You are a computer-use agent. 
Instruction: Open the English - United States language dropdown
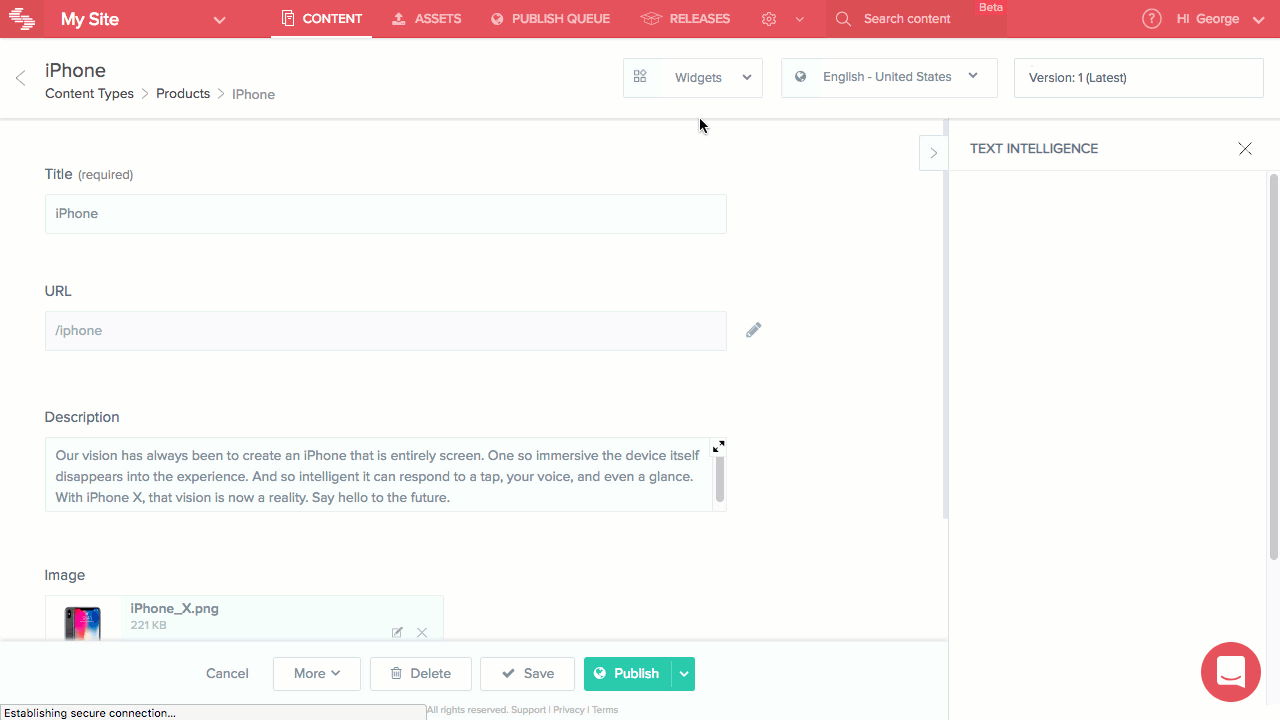pyautogui.click(x=889, y=77)
